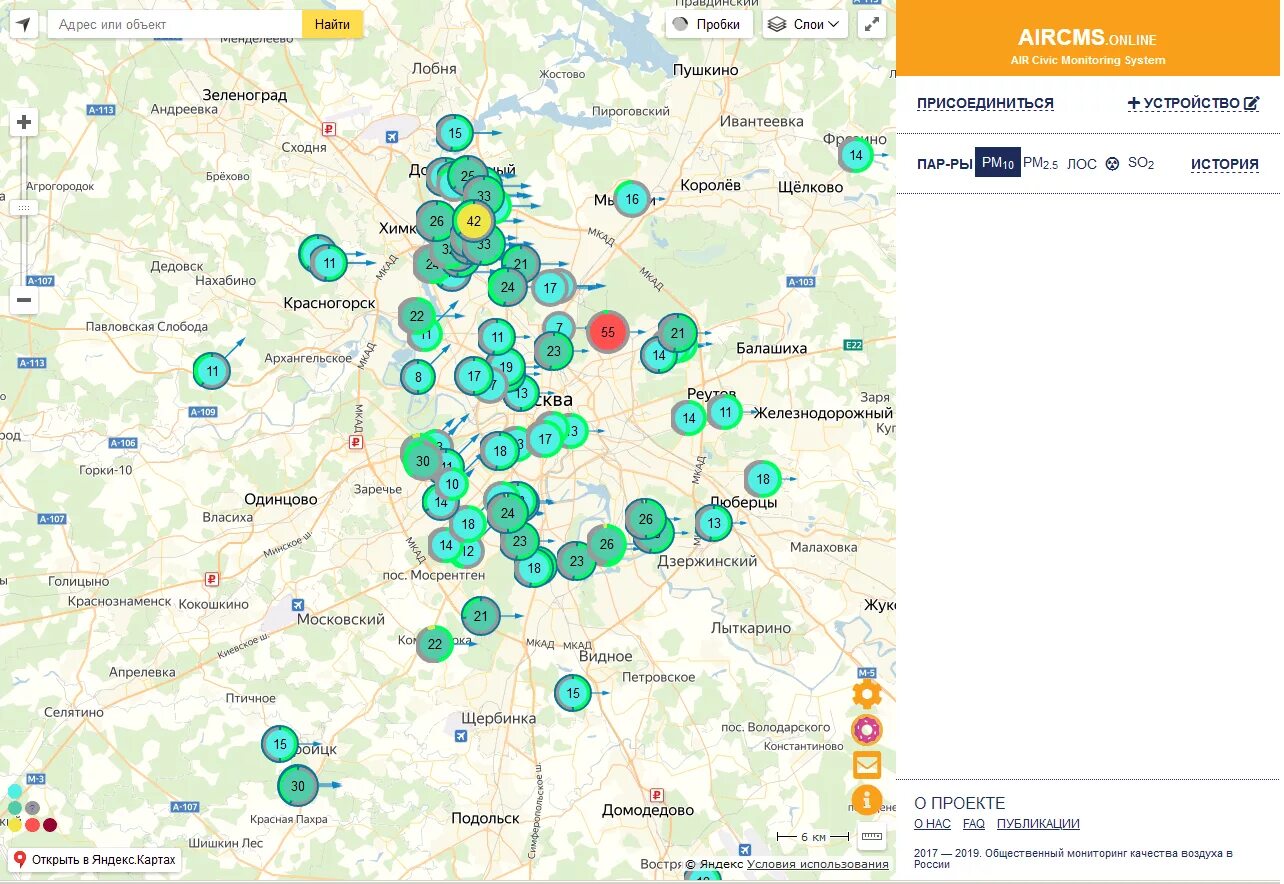Screen dimensions: 1284x884
Task: Click the cyan legend color circle
Action: 14,791
